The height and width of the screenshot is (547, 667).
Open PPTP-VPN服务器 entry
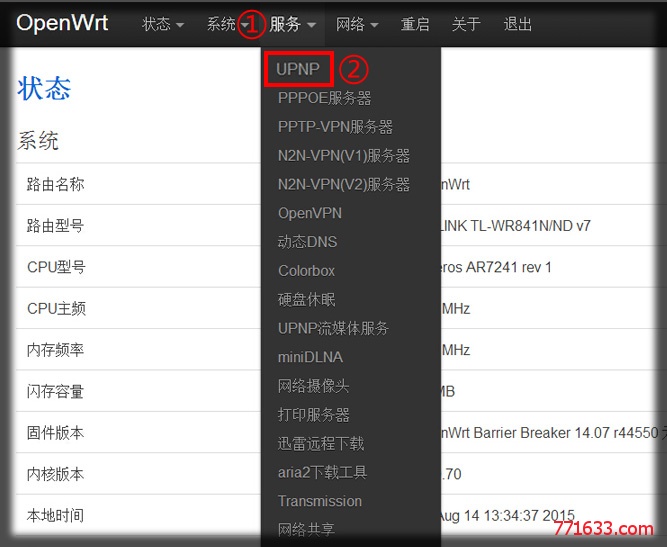335,127
